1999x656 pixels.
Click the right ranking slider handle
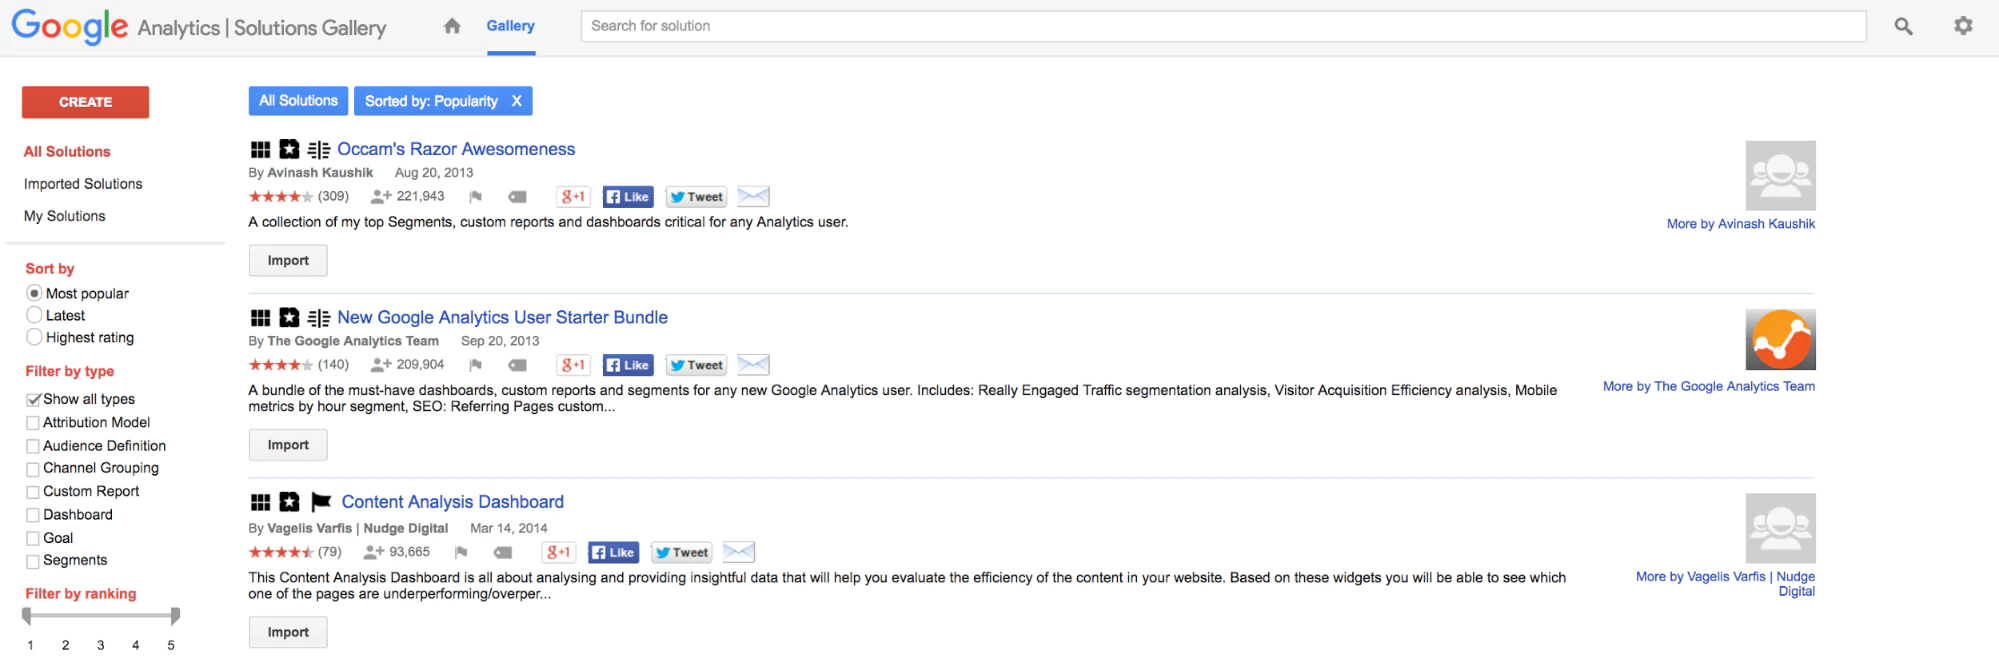pos(175,615)
